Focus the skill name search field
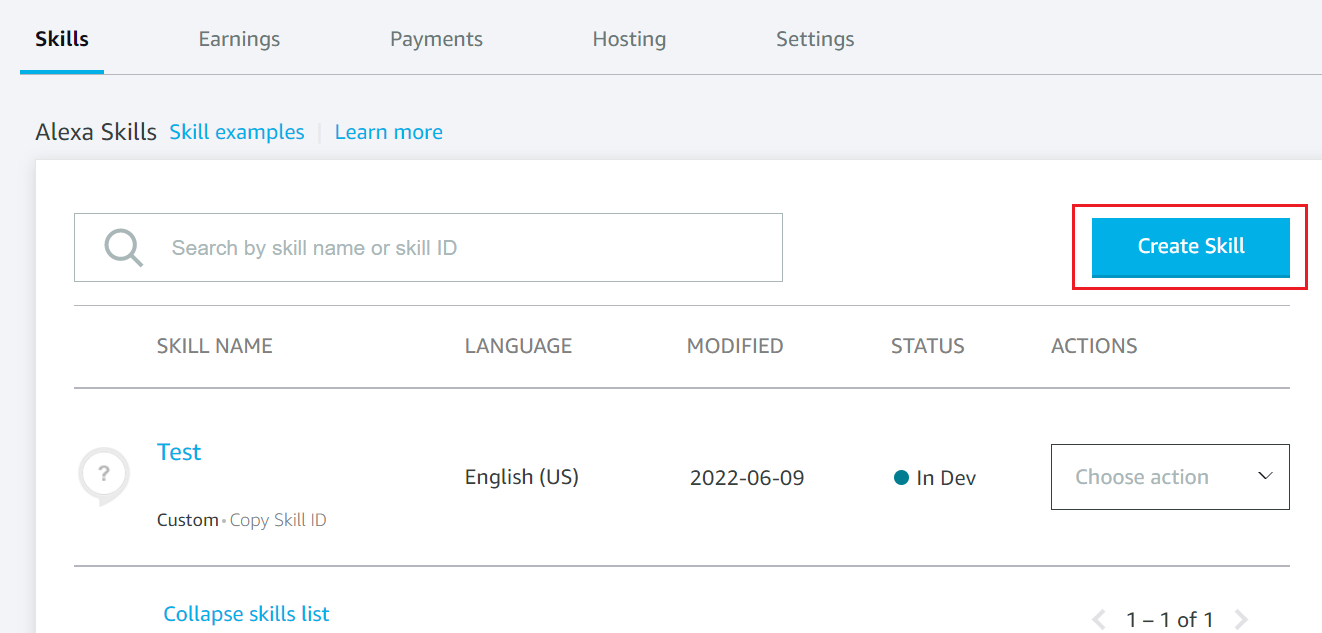This screenshot has height=633, width=1322. [x=428, y=247]
